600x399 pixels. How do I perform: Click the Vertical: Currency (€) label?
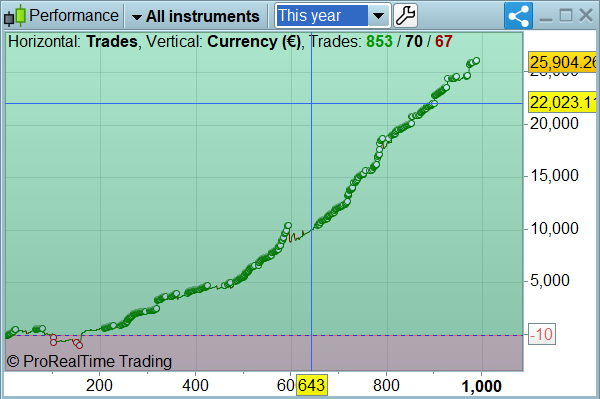[x=224, y=41]
